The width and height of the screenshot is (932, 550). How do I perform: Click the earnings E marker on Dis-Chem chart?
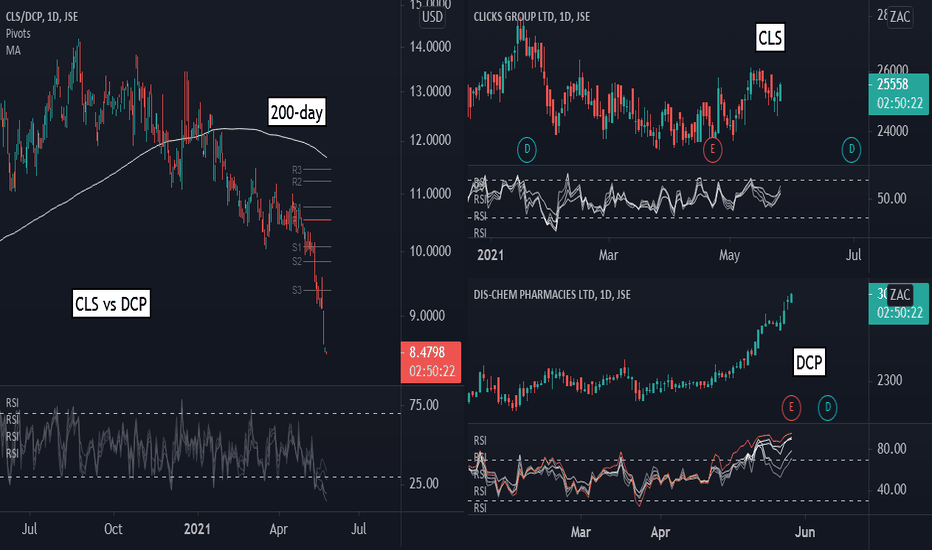click(x=791, y=407)
